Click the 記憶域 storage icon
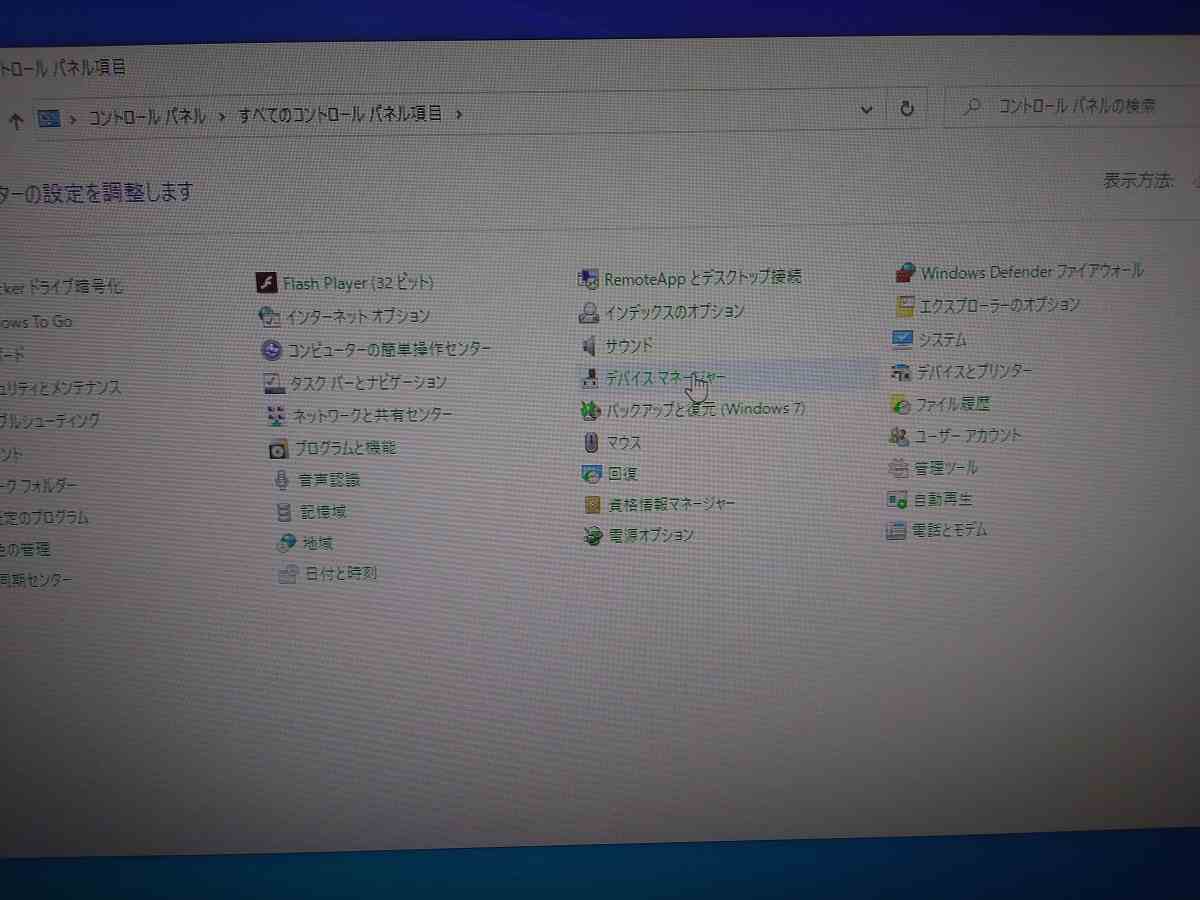The width and height of the screenshot is (1200, 900). [285, 512]
